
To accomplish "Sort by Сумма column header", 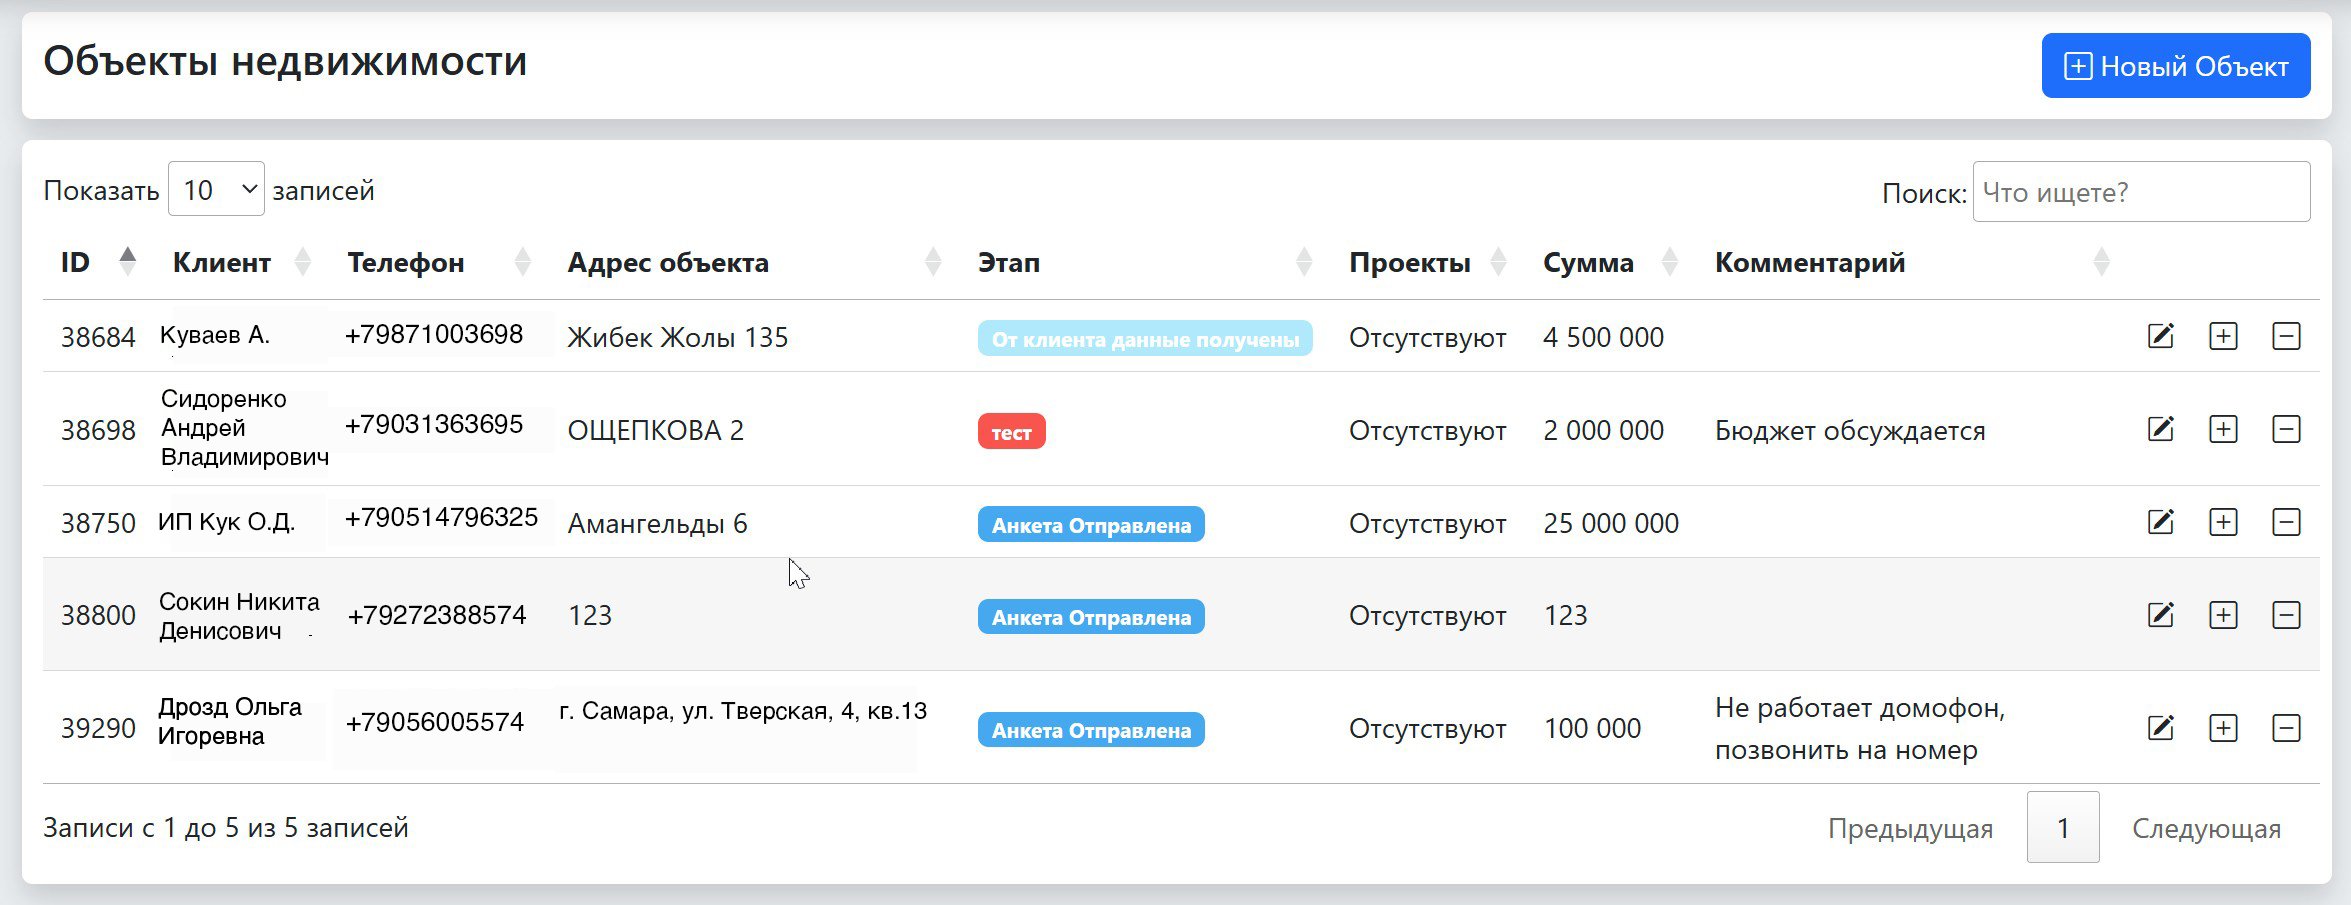I will click(1588, 262).
